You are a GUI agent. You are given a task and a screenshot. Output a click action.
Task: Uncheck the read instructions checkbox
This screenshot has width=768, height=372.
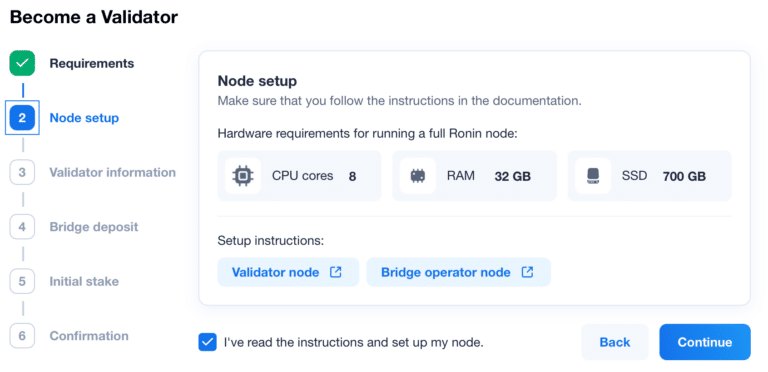[207, 342]
